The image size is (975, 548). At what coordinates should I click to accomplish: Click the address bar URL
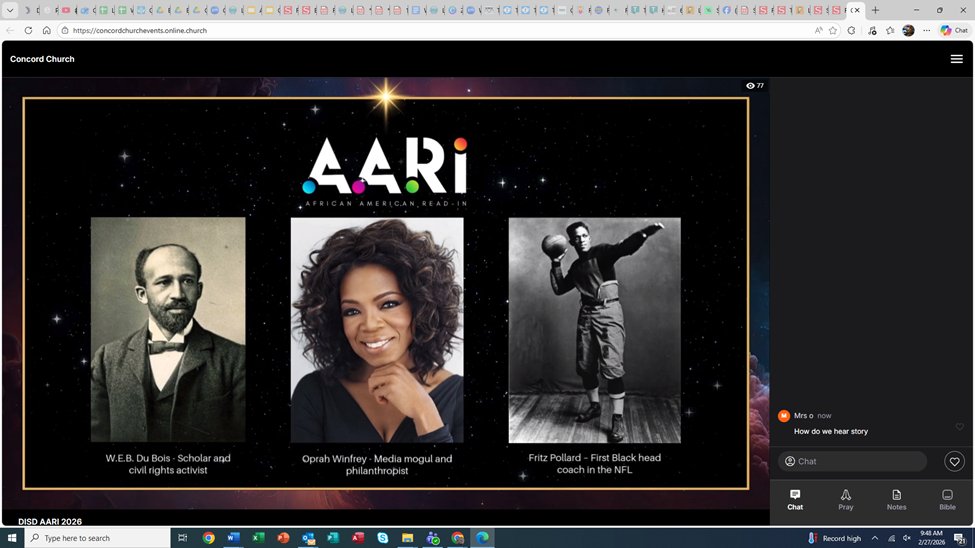140,30
